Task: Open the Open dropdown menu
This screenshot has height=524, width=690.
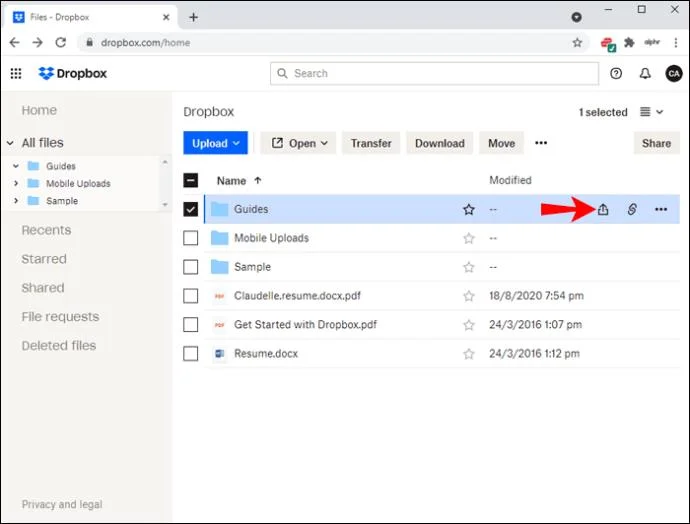Action: pyautogui.click(x=298, y=143)
